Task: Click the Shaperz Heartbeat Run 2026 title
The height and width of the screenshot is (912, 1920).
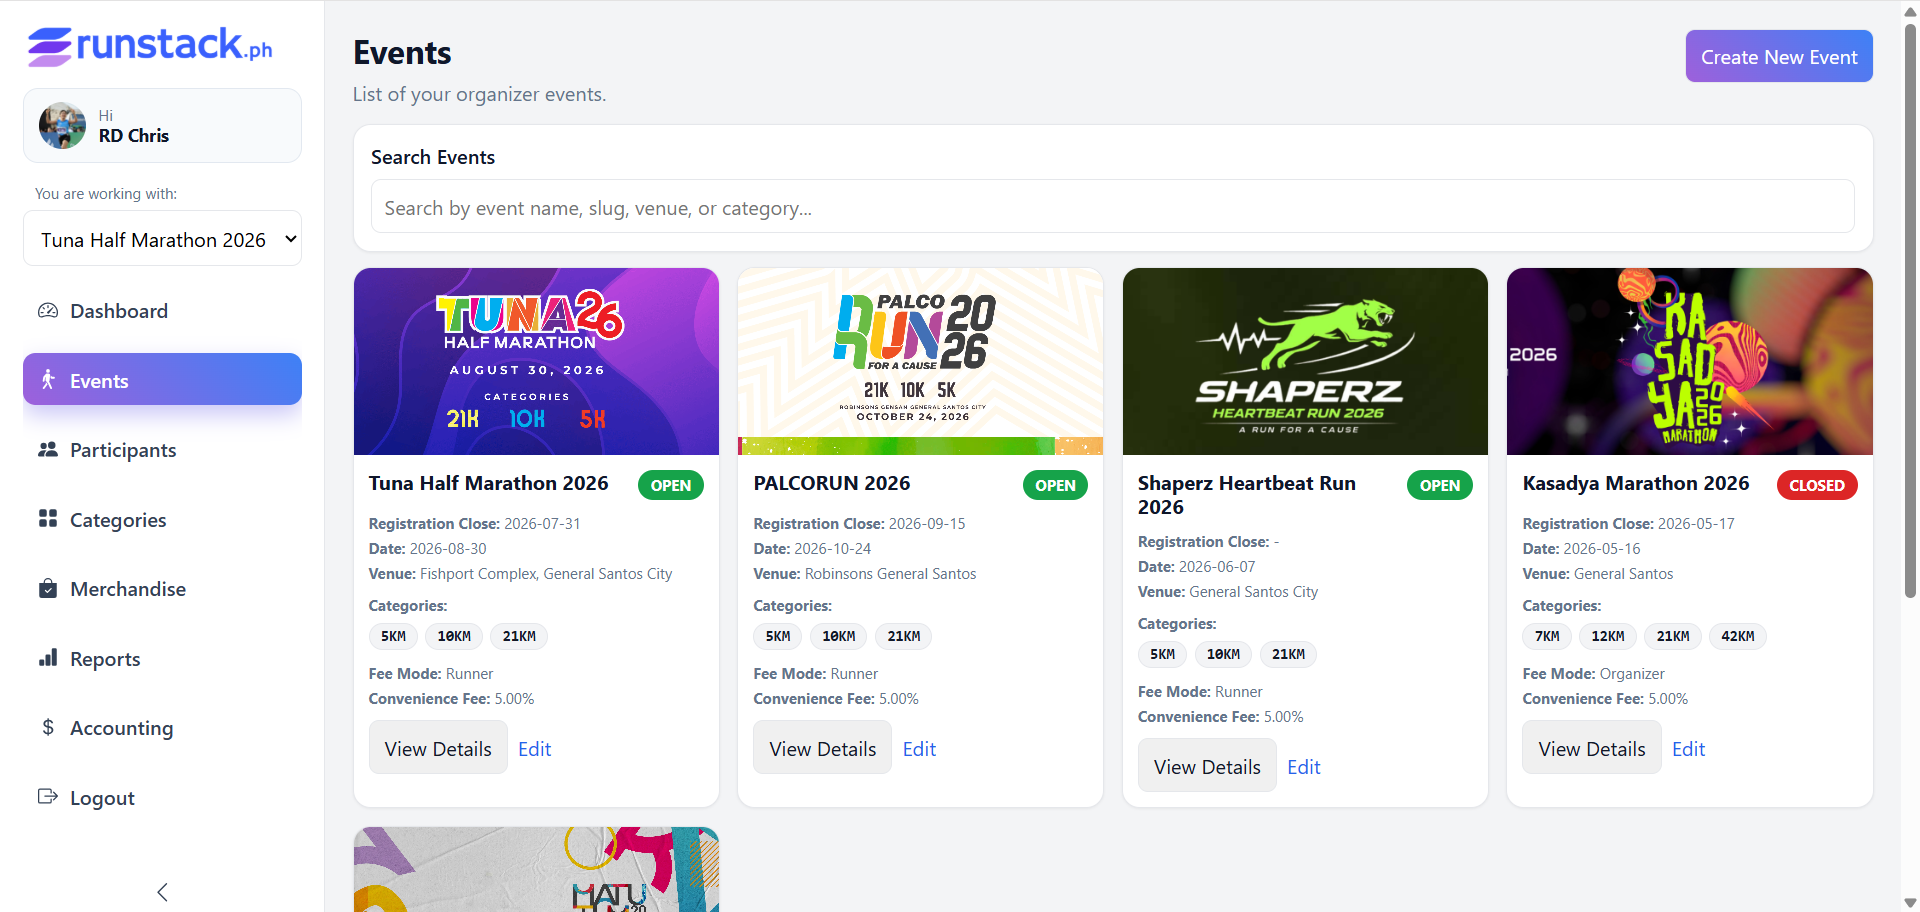Action: pyautogui.click(x=1247, y=495)
